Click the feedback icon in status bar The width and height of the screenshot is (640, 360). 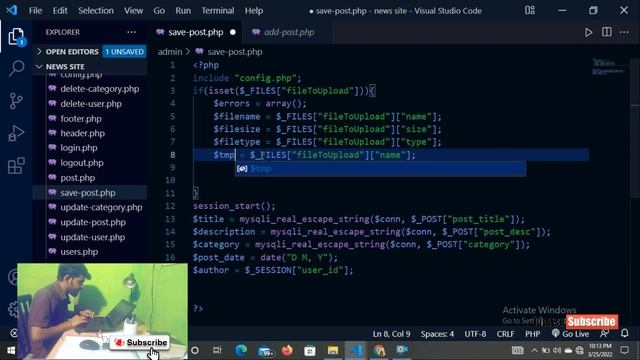pyautogui.click(x=604, y=333)
